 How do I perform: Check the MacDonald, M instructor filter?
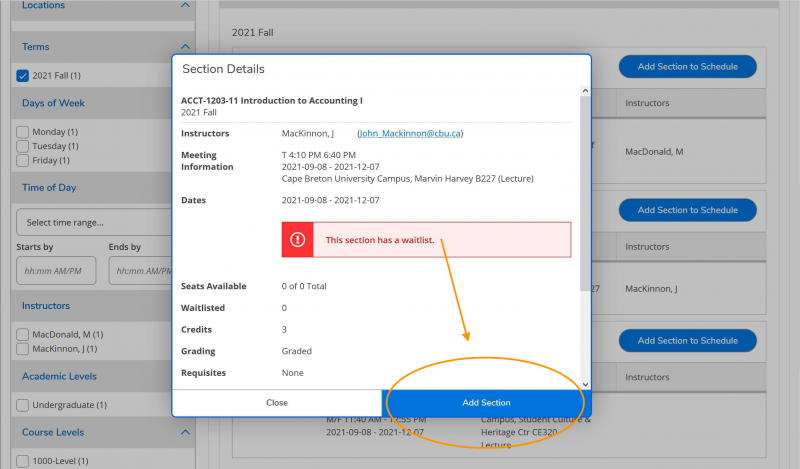pyautogui.click(x=22, y=334)
